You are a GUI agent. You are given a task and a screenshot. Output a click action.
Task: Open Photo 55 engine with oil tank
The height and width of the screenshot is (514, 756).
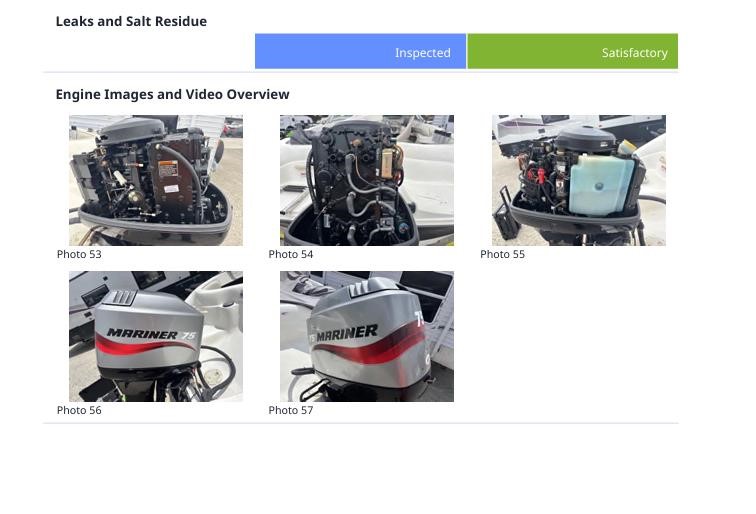pos(579,180)
